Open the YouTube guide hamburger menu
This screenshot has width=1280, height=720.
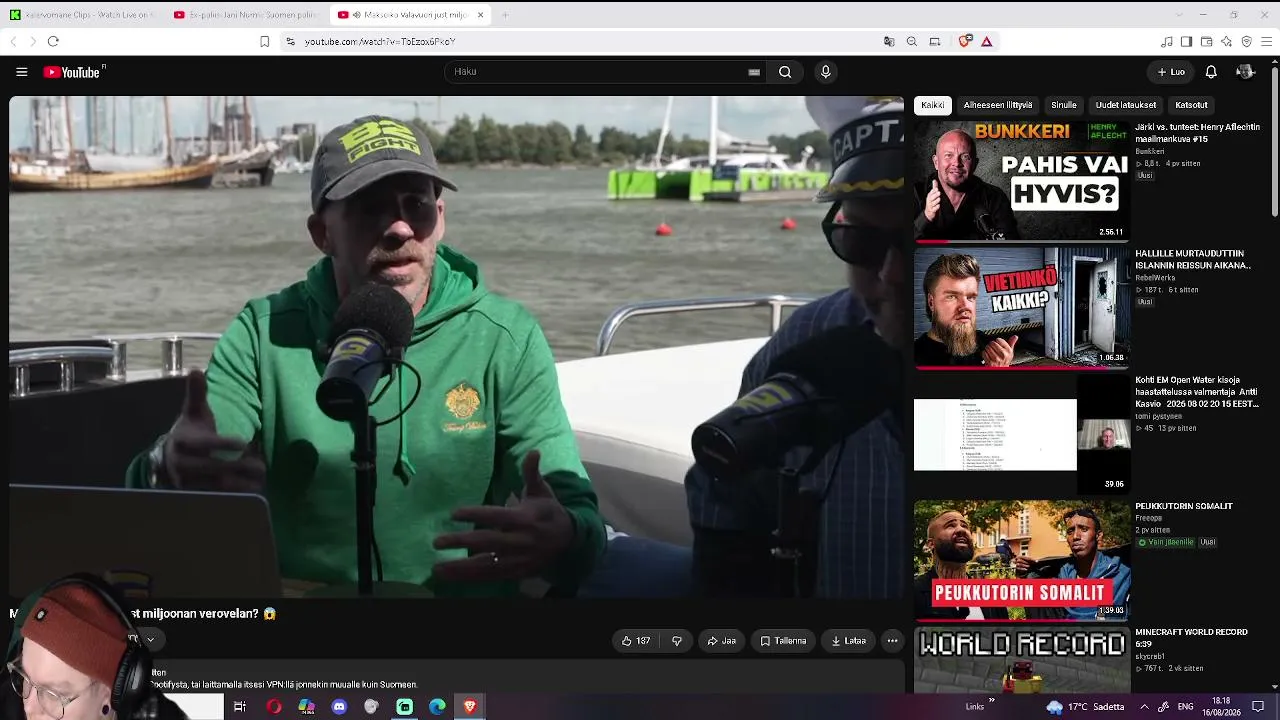point(21,72)
